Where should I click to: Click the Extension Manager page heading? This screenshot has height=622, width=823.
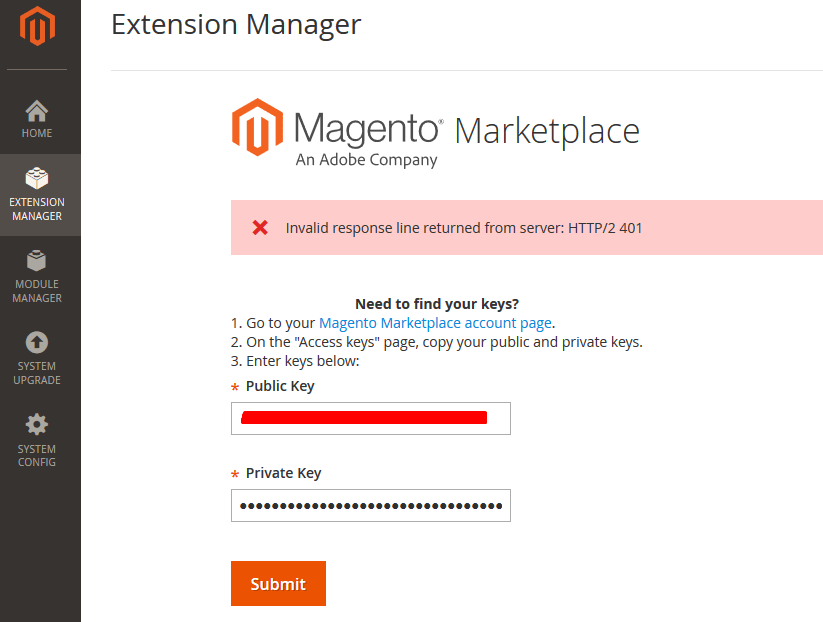pos(235,24)
